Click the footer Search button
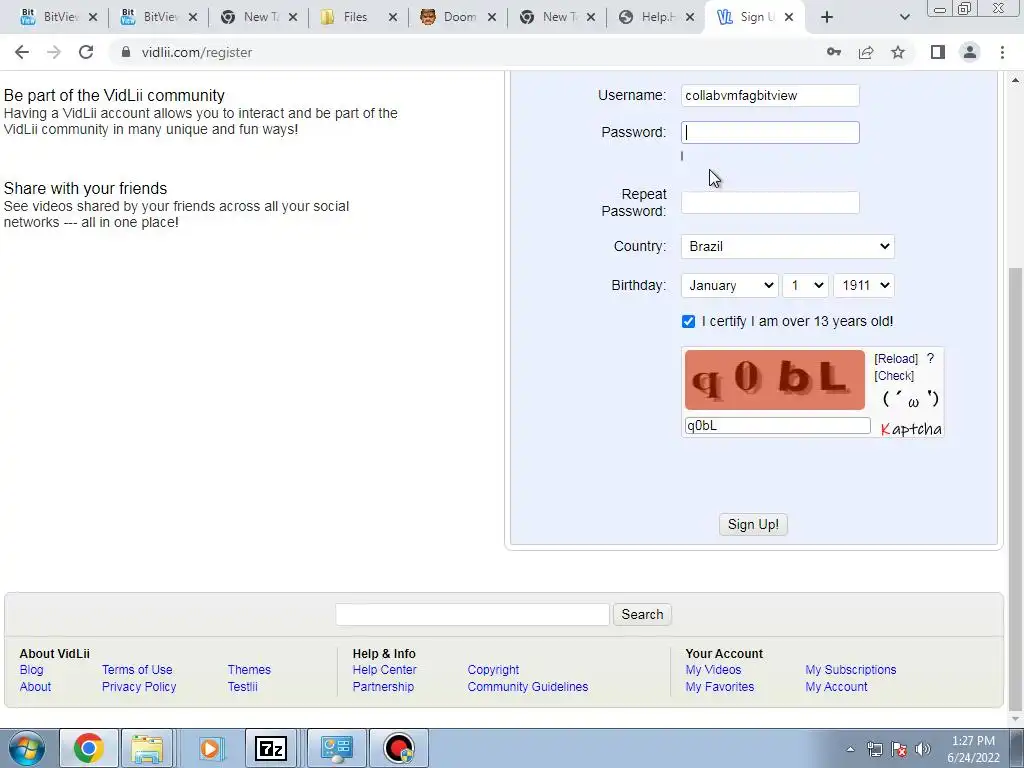The height and width of the screenshot is (768, 1024). coord(642,615)
